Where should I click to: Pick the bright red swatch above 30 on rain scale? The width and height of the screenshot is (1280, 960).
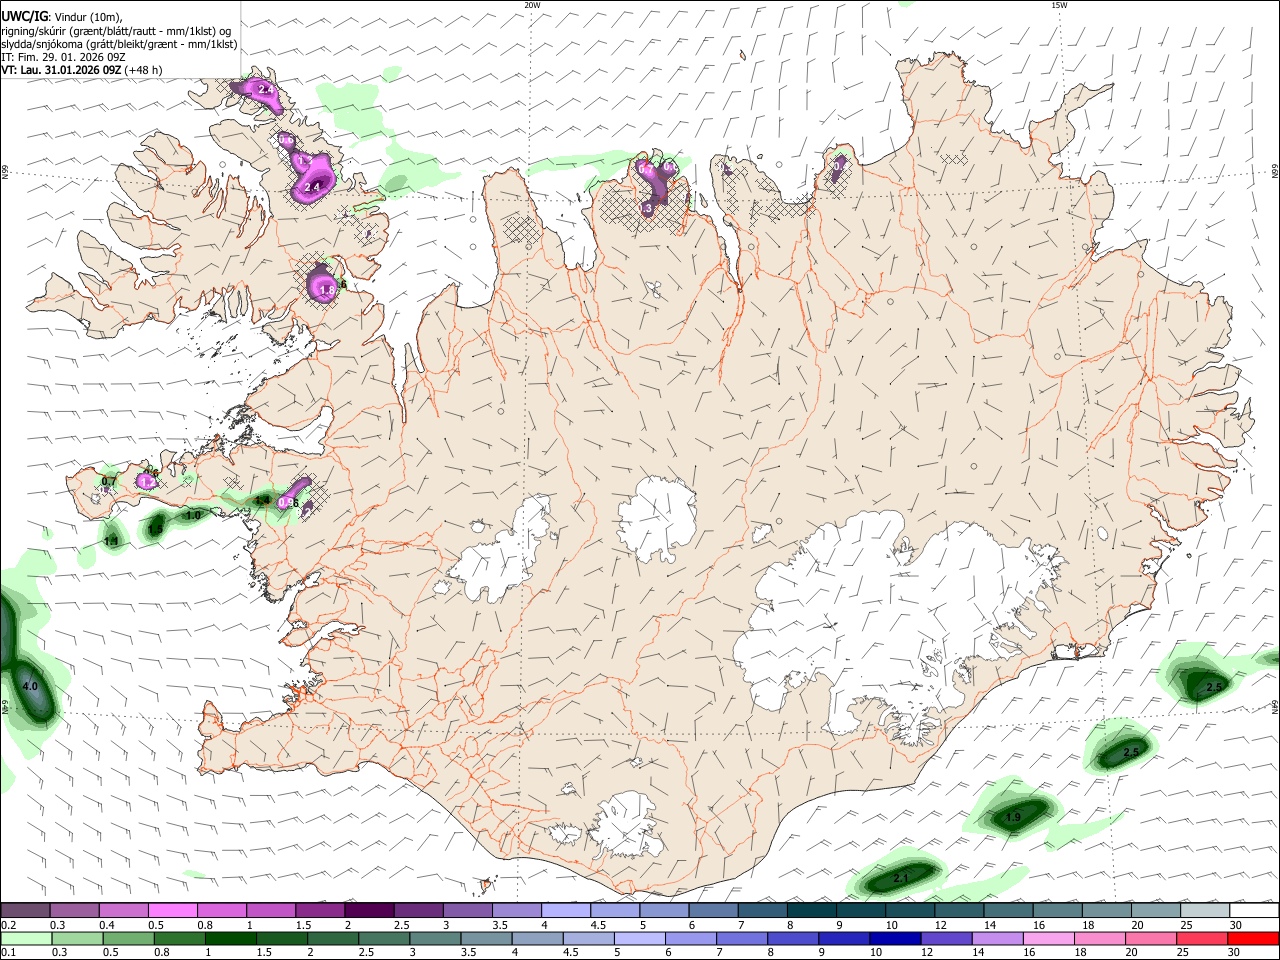(x=1254, y=938)
